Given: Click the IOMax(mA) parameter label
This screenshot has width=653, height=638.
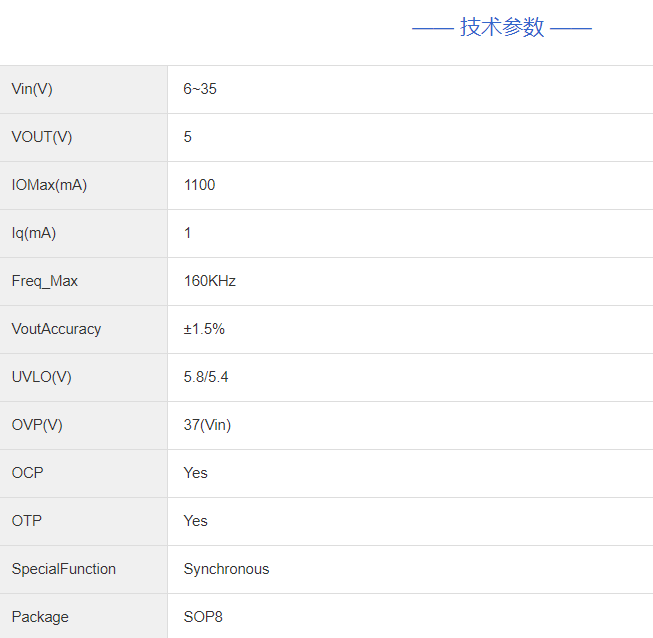Looking at the screenshot, I should pos(49,185).
